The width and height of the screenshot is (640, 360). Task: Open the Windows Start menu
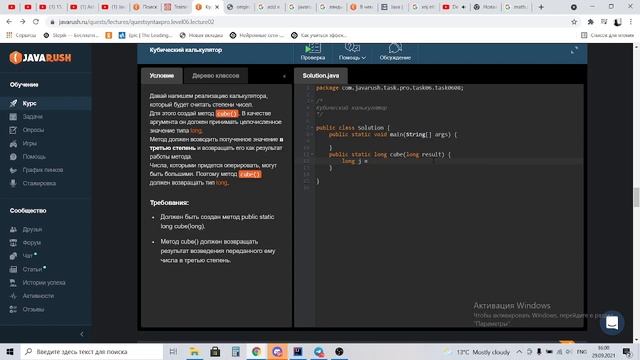pos(10,351)
